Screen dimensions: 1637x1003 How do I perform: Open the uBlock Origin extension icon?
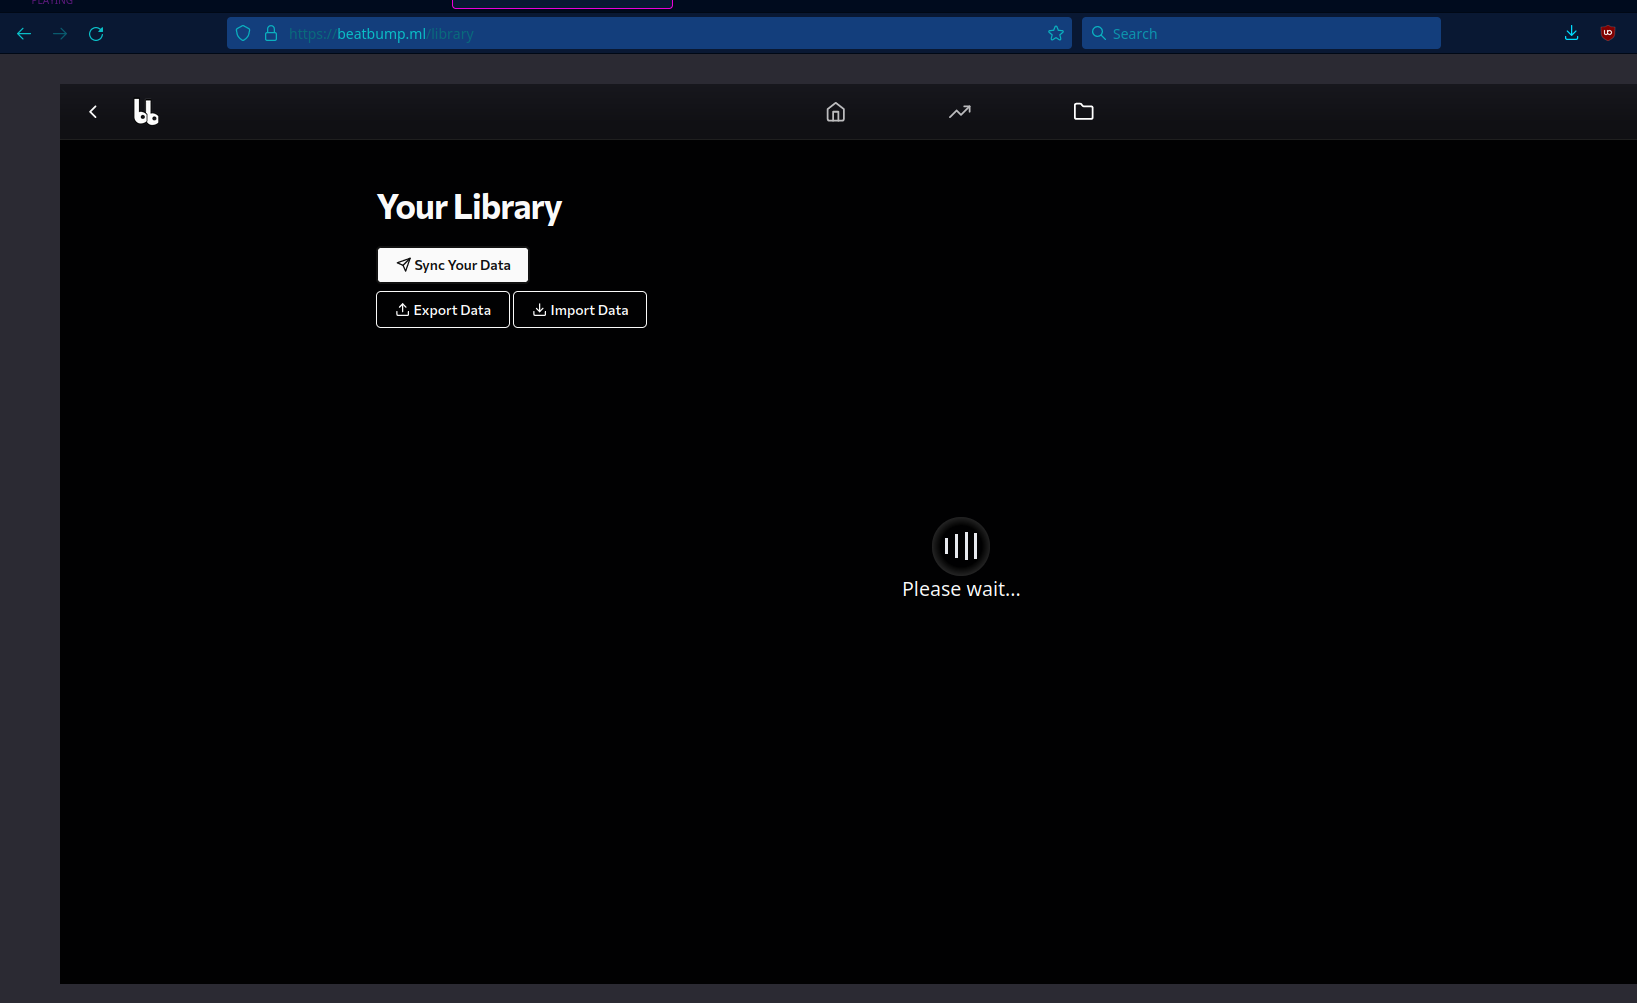click(x=1608, y=34)
